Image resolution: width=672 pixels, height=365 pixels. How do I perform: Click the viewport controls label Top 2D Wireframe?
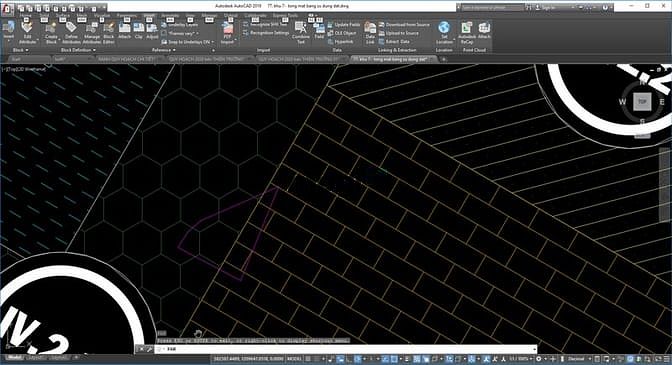(24, 69)
